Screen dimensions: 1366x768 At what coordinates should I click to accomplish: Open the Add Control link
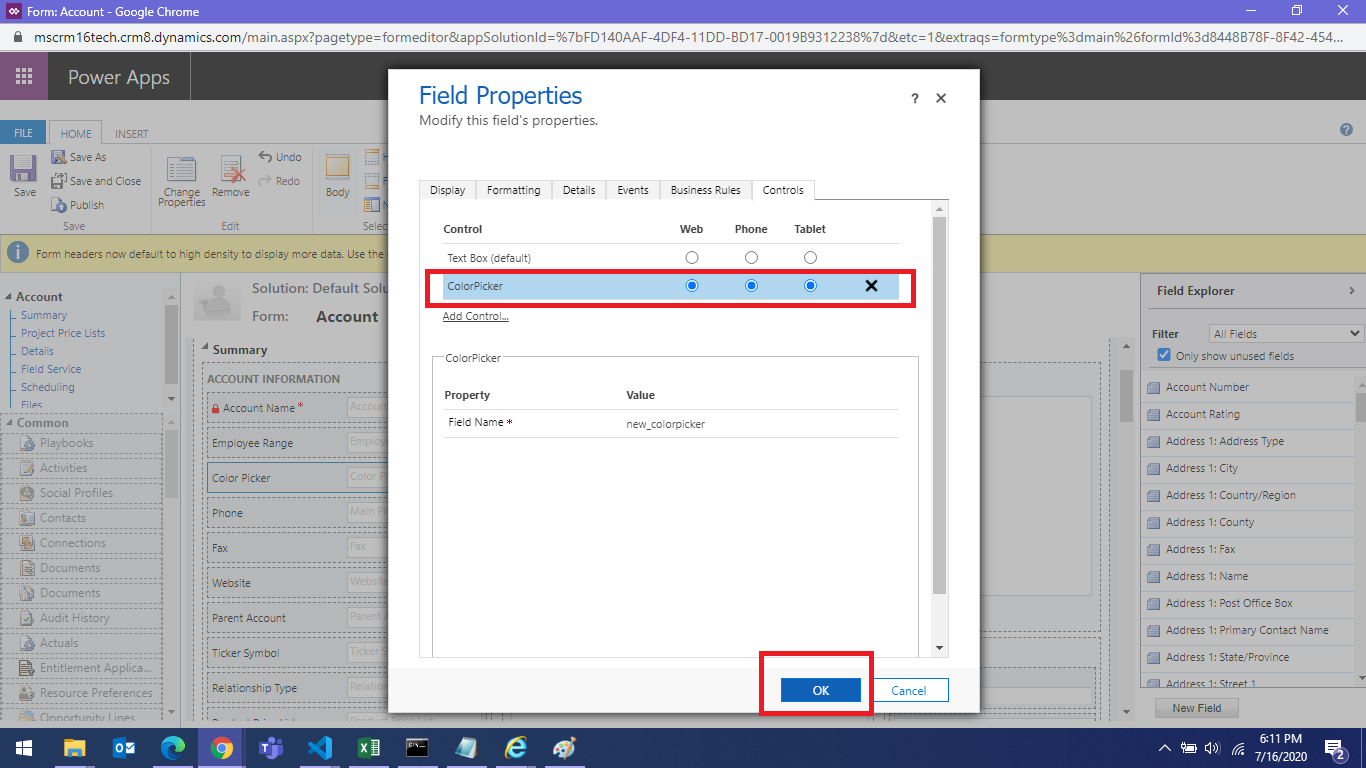click(476, 316)
